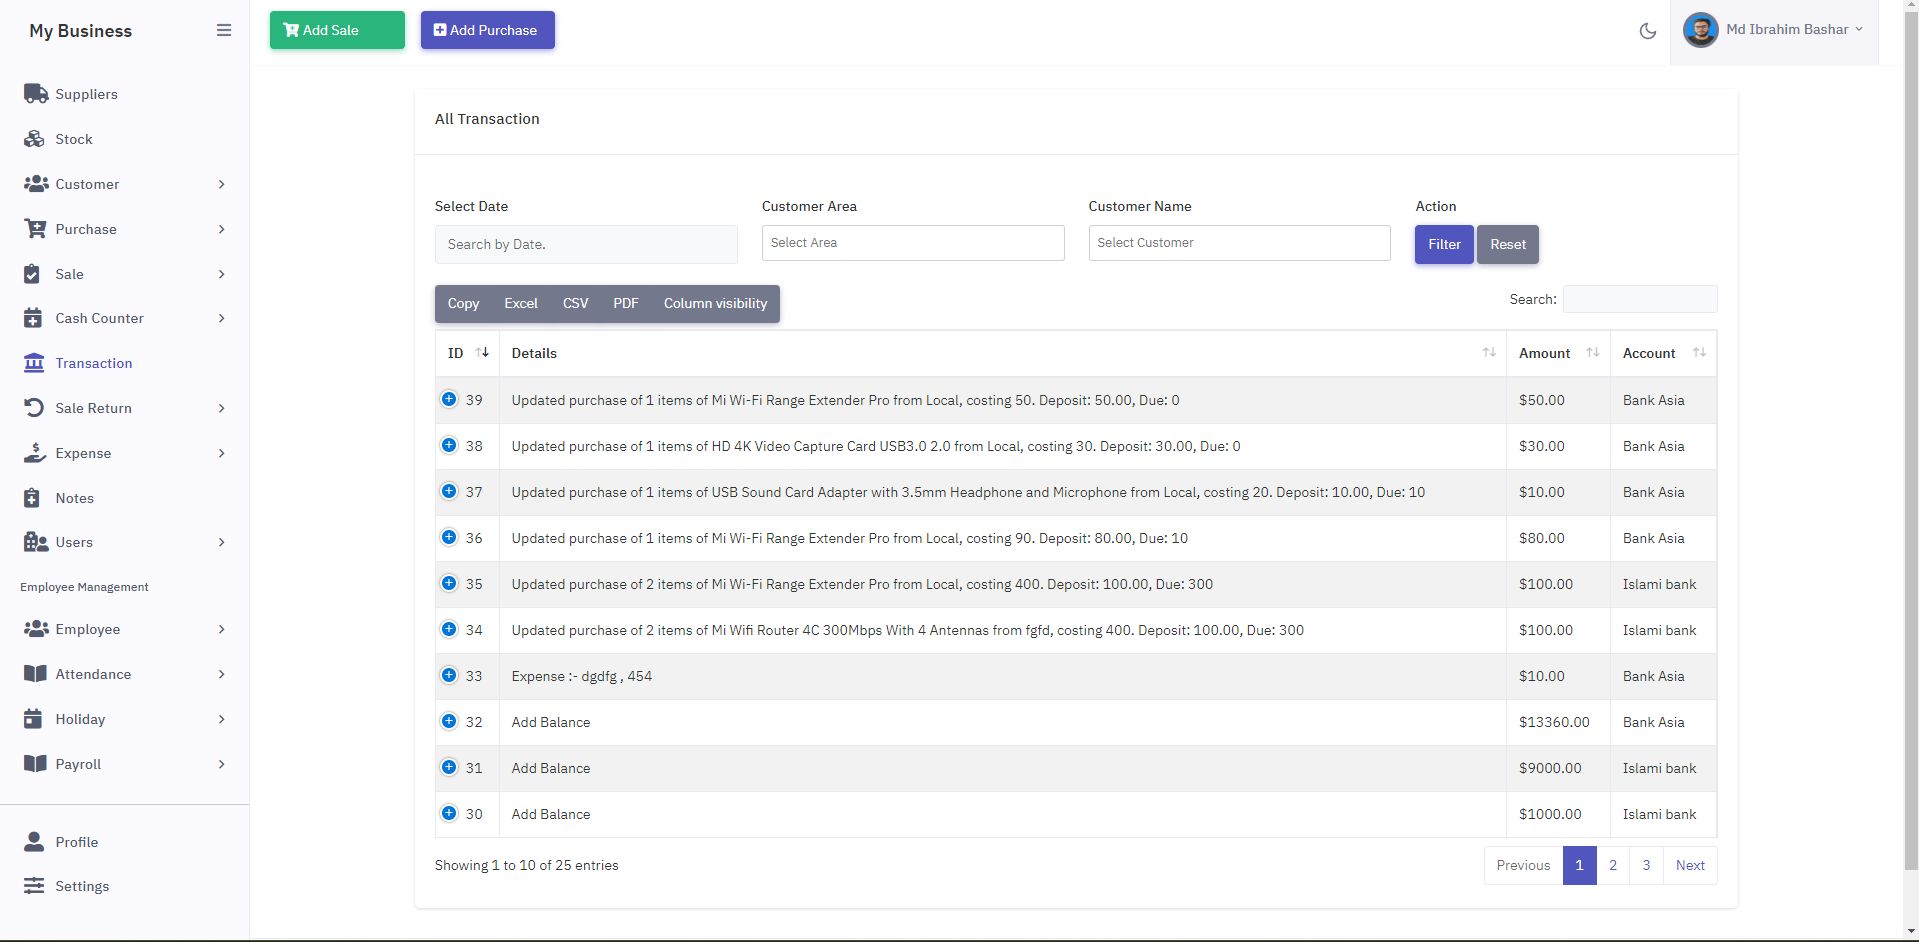Go to the Profile page
The width and height of the screenshot is (1919, 942).
click(x=77, y=842)
